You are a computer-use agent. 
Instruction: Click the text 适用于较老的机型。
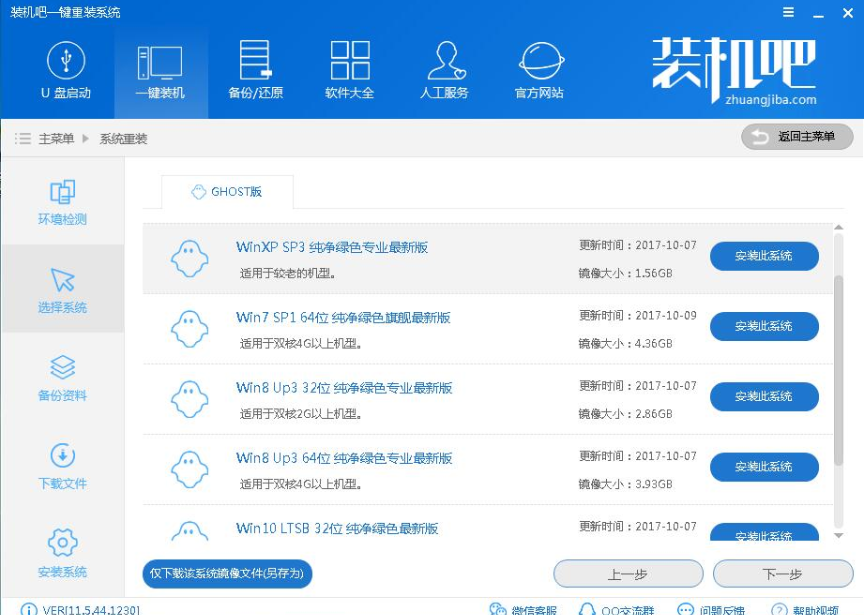click(x=287, y=273)
